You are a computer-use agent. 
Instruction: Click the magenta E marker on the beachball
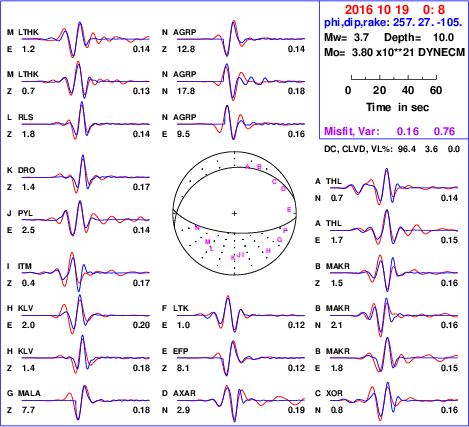click(x=289, y=210)
